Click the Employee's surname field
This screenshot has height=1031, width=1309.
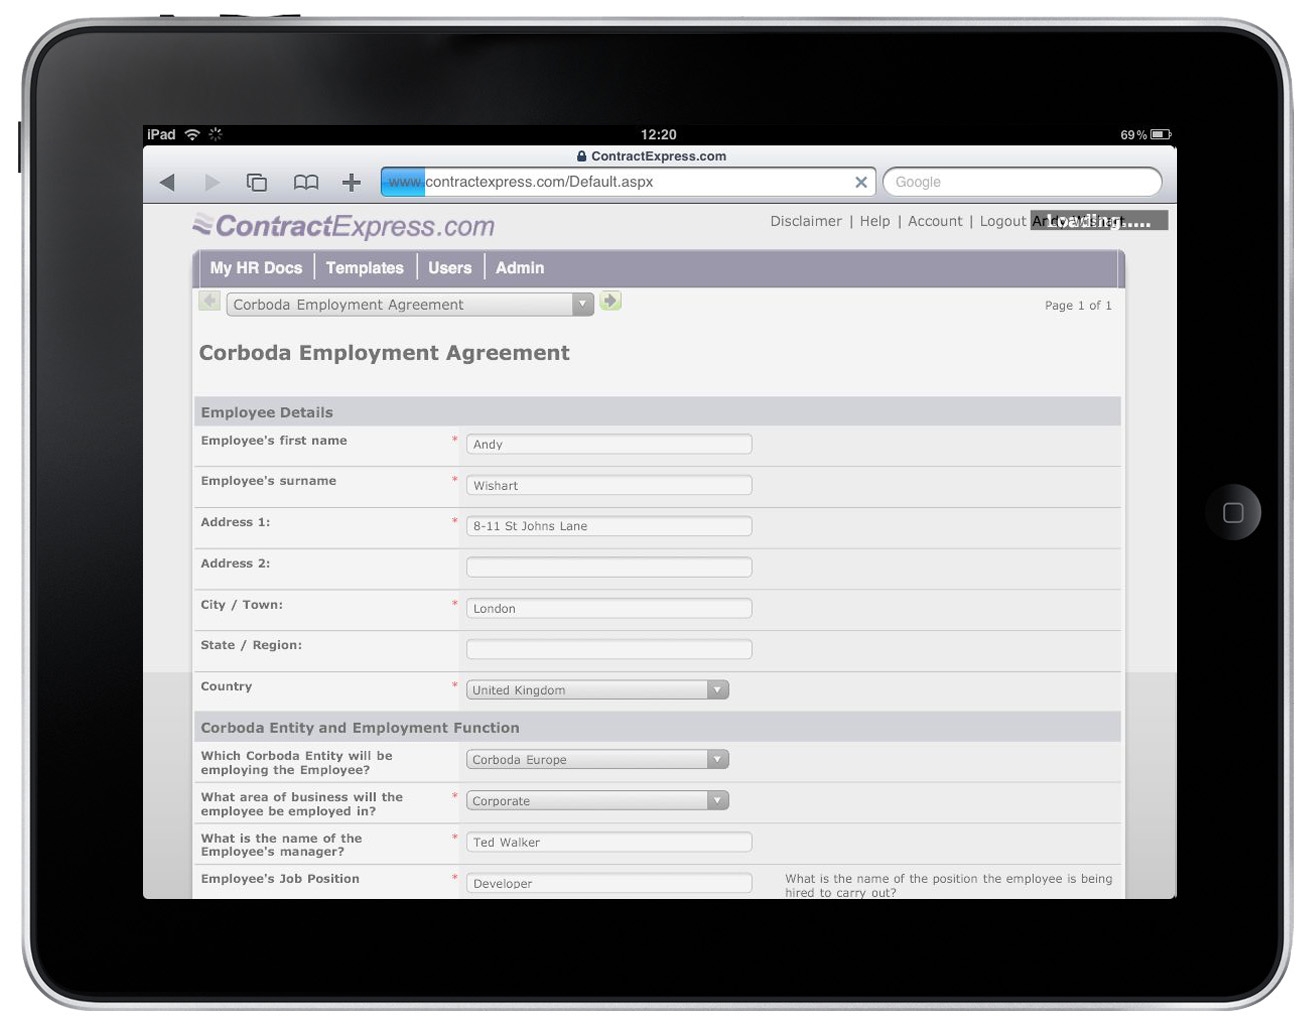[609, 485]
